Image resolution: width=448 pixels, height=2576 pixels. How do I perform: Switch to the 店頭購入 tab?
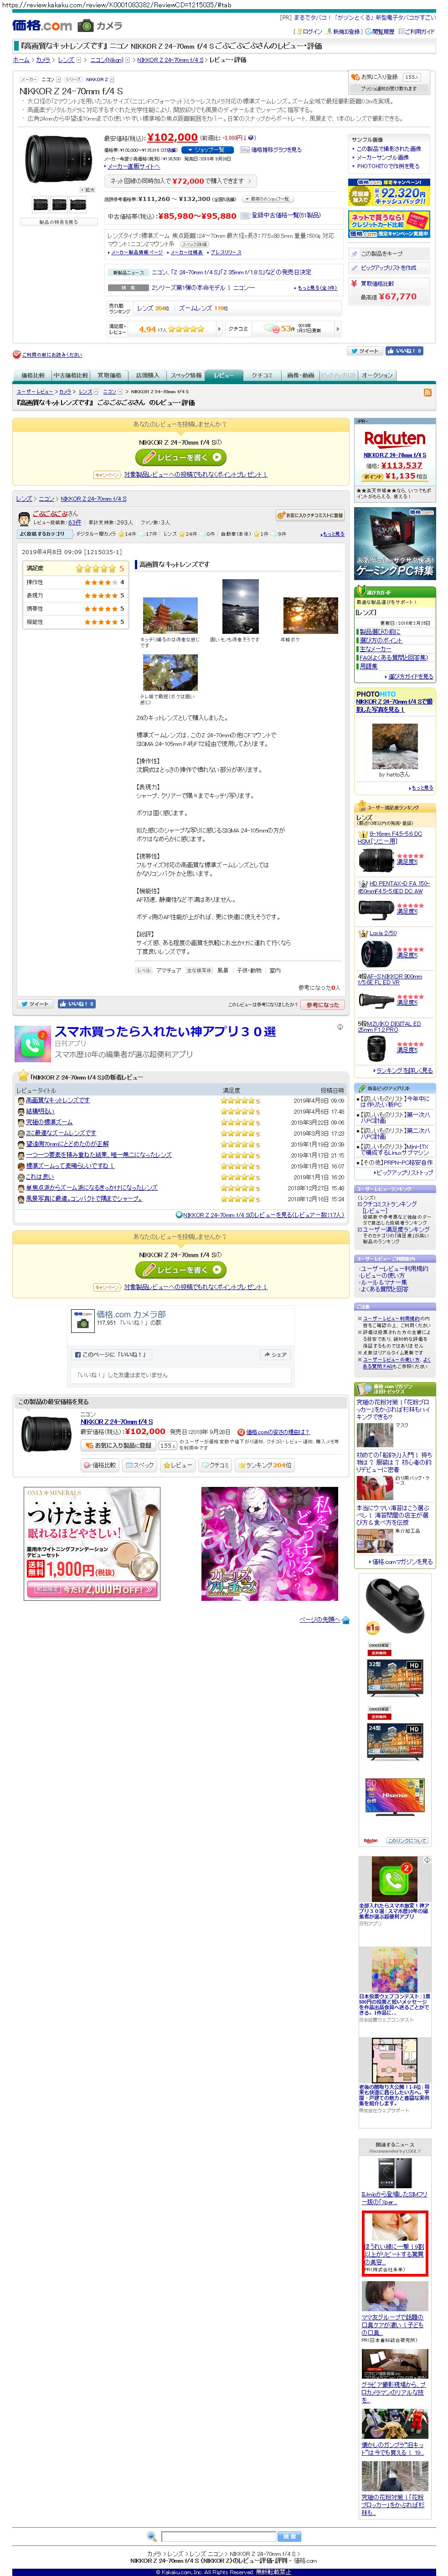[x=148, y=376]
